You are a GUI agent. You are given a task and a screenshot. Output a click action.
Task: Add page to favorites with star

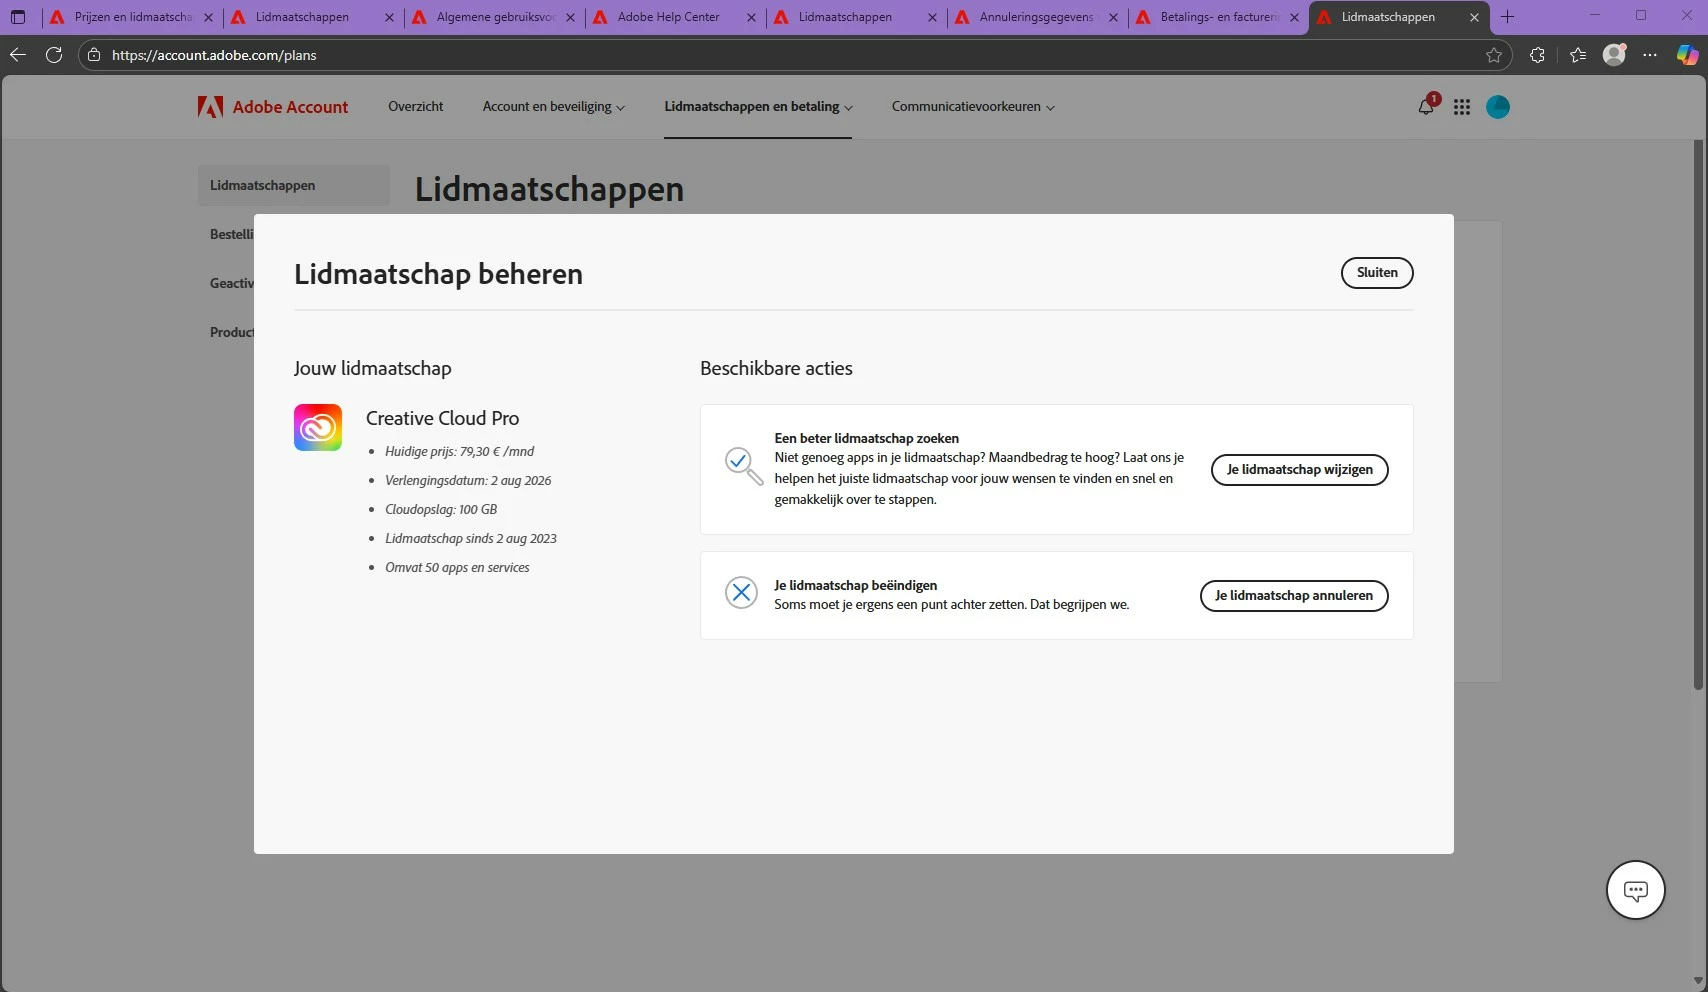pyautogui.click(x=1494, y=55)
